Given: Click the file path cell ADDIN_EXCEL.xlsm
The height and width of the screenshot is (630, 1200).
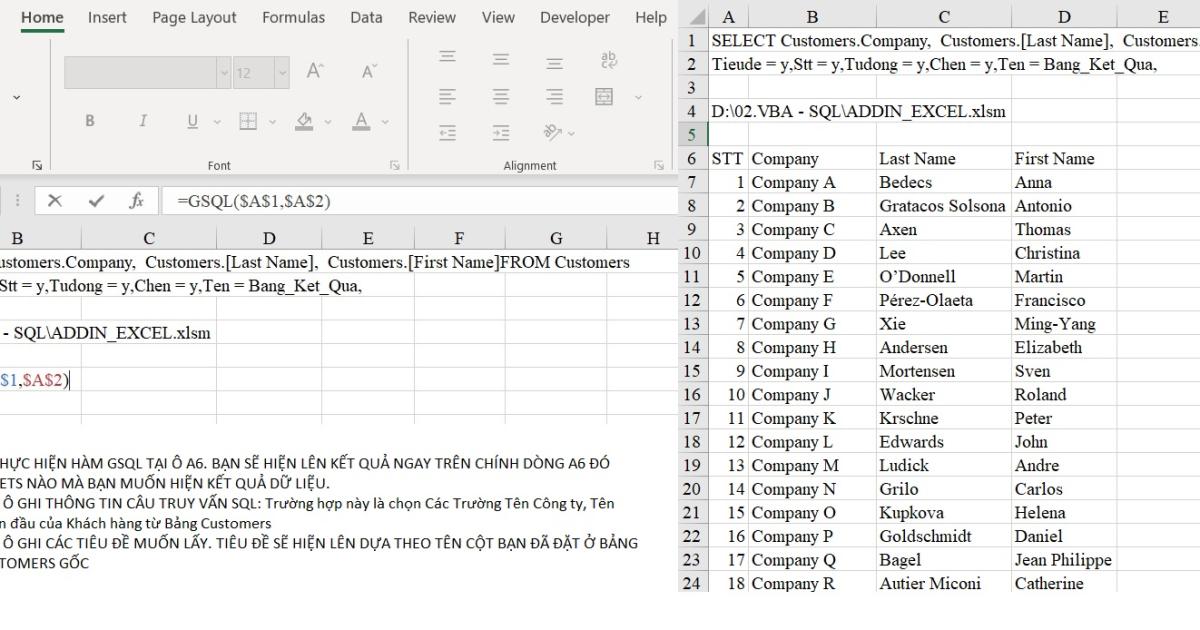Looking at the screenshot, I should (x=859, y=111).
